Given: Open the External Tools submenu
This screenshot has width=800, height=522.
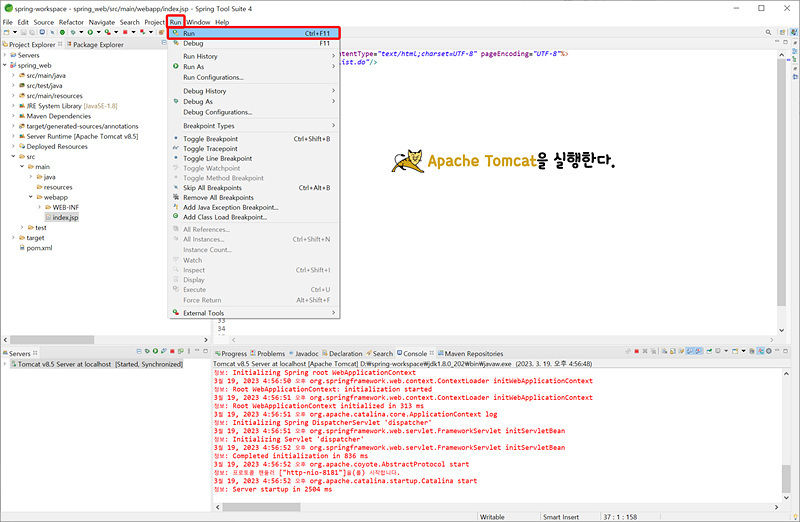Looking at the screenshot, I should coord(254,313).
